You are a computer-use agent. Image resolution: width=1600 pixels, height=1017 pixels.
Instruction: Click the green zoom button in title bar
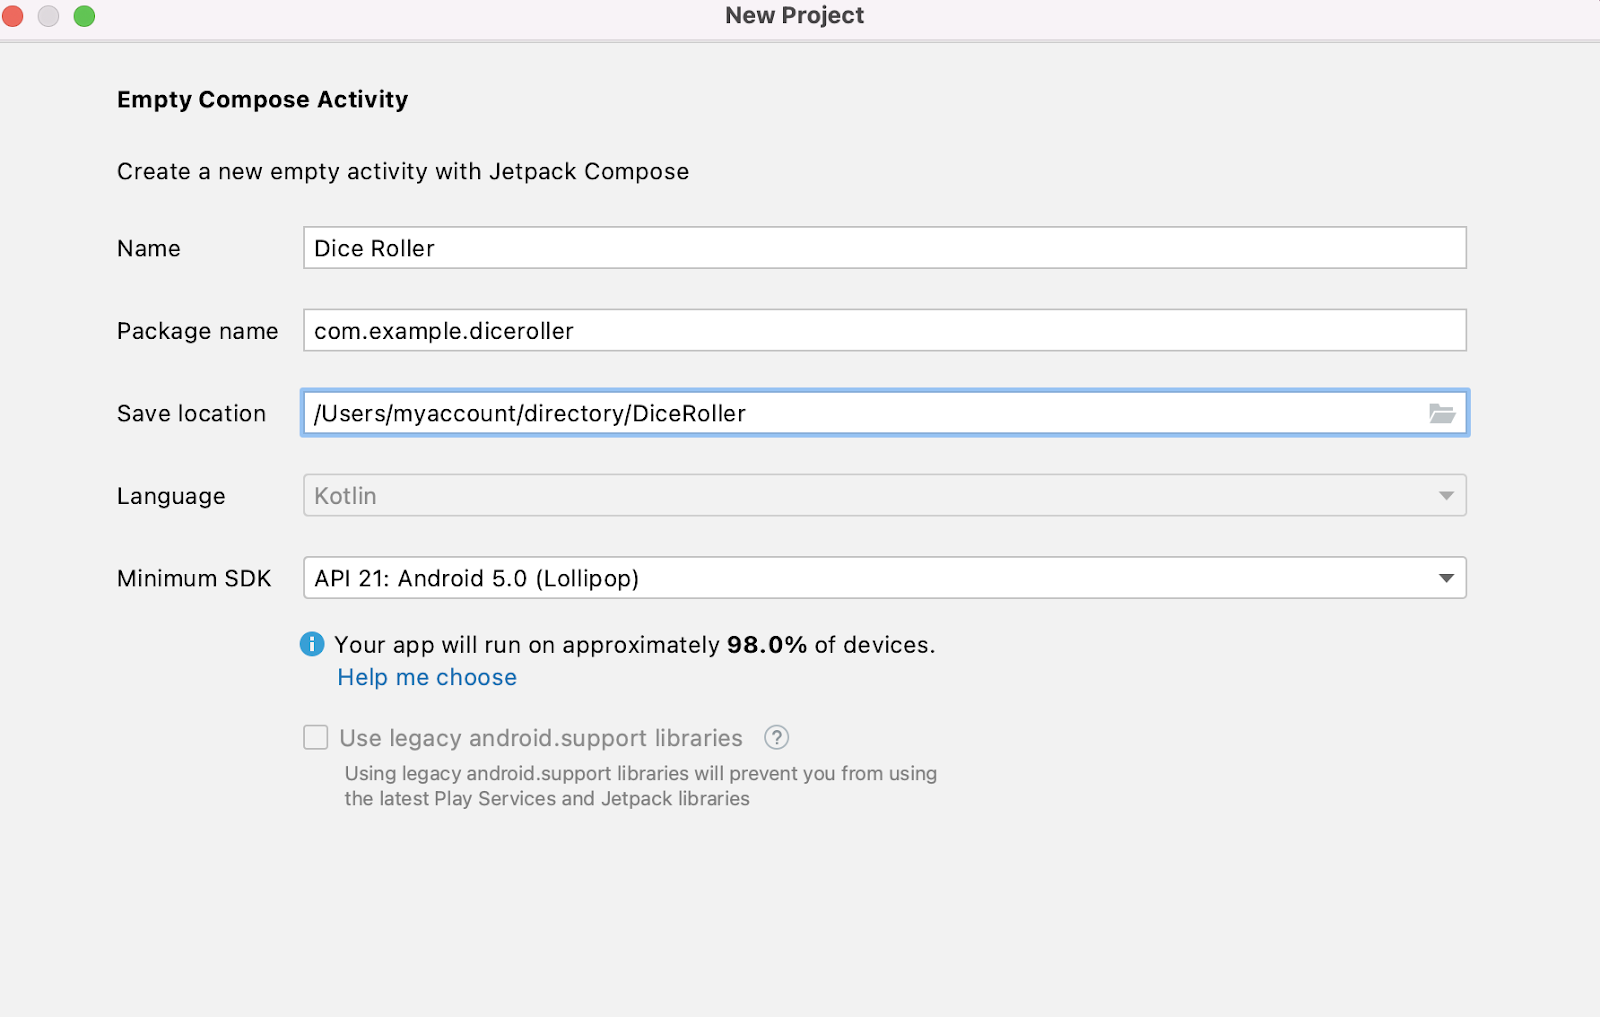pos(84,16)
